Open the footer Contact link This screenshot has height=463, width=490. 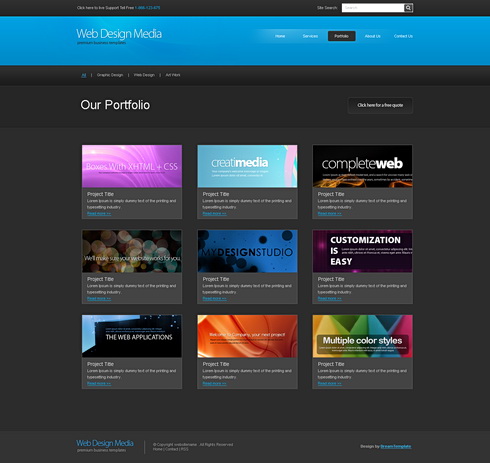pos(172,449)
